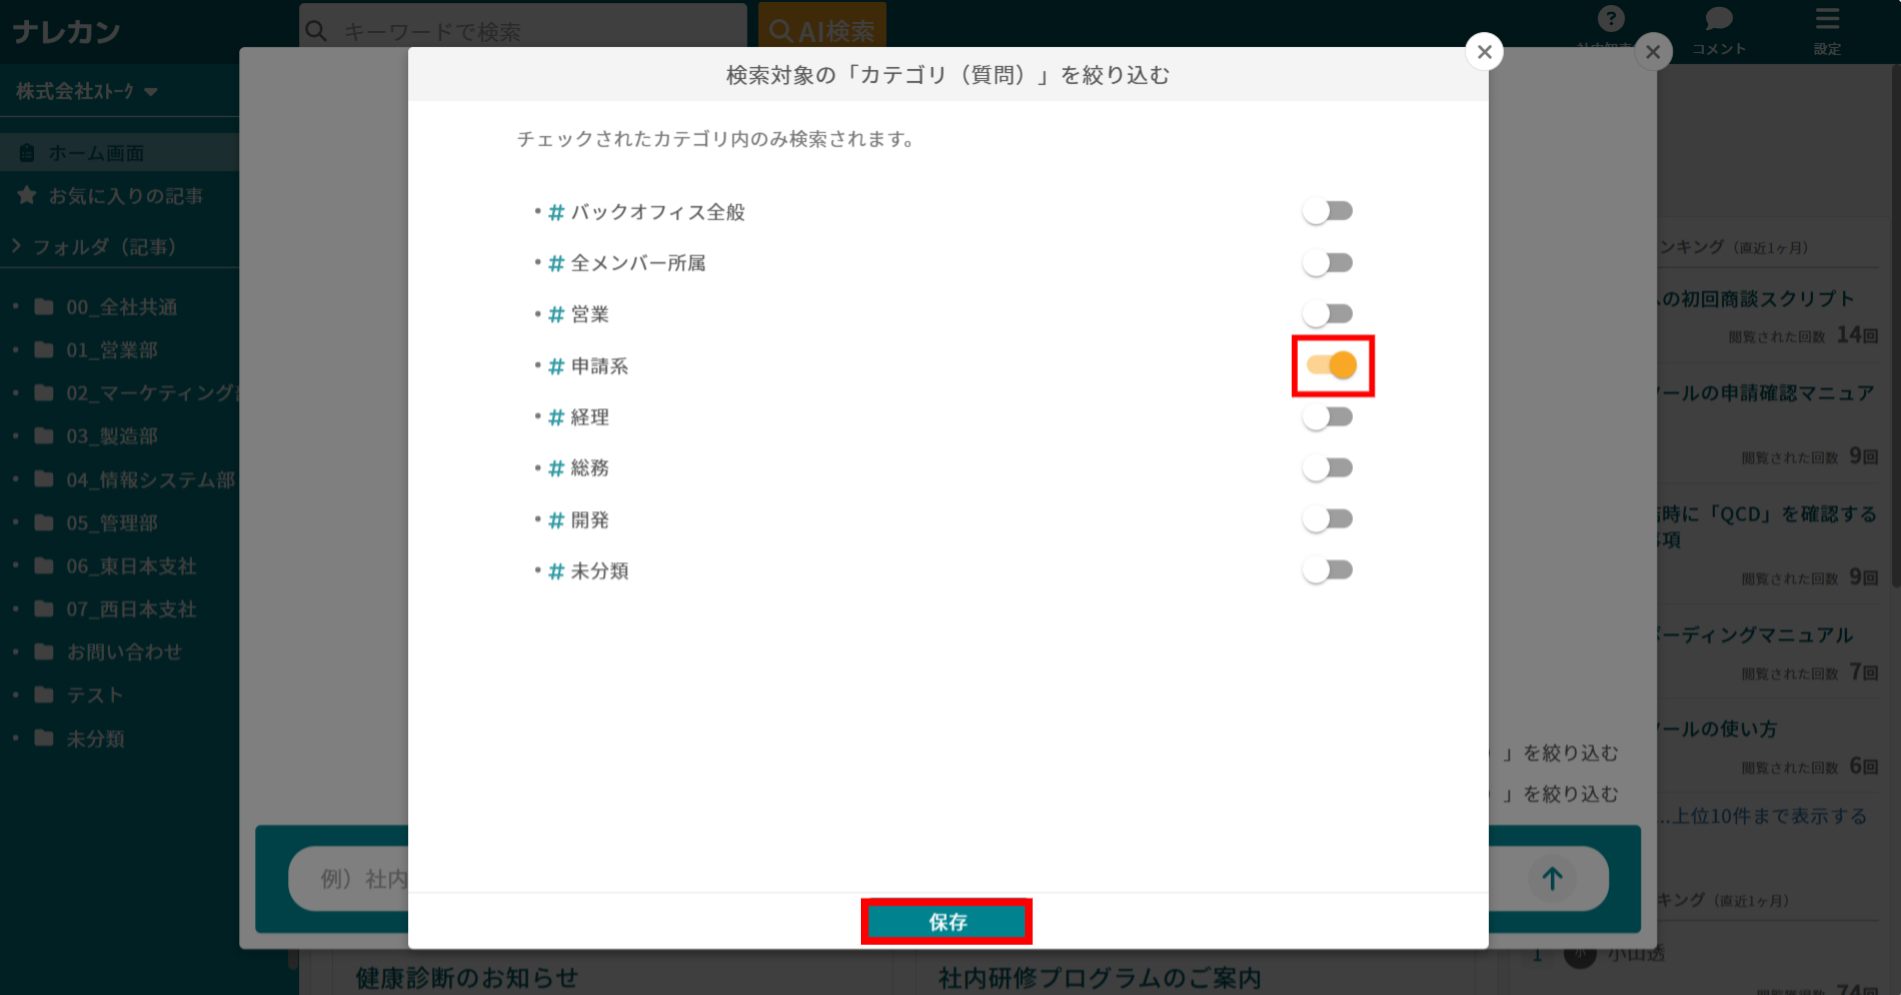Click the AI検索 button
This screenshot has width=1901, height=995.
click(x=822, y=29)
